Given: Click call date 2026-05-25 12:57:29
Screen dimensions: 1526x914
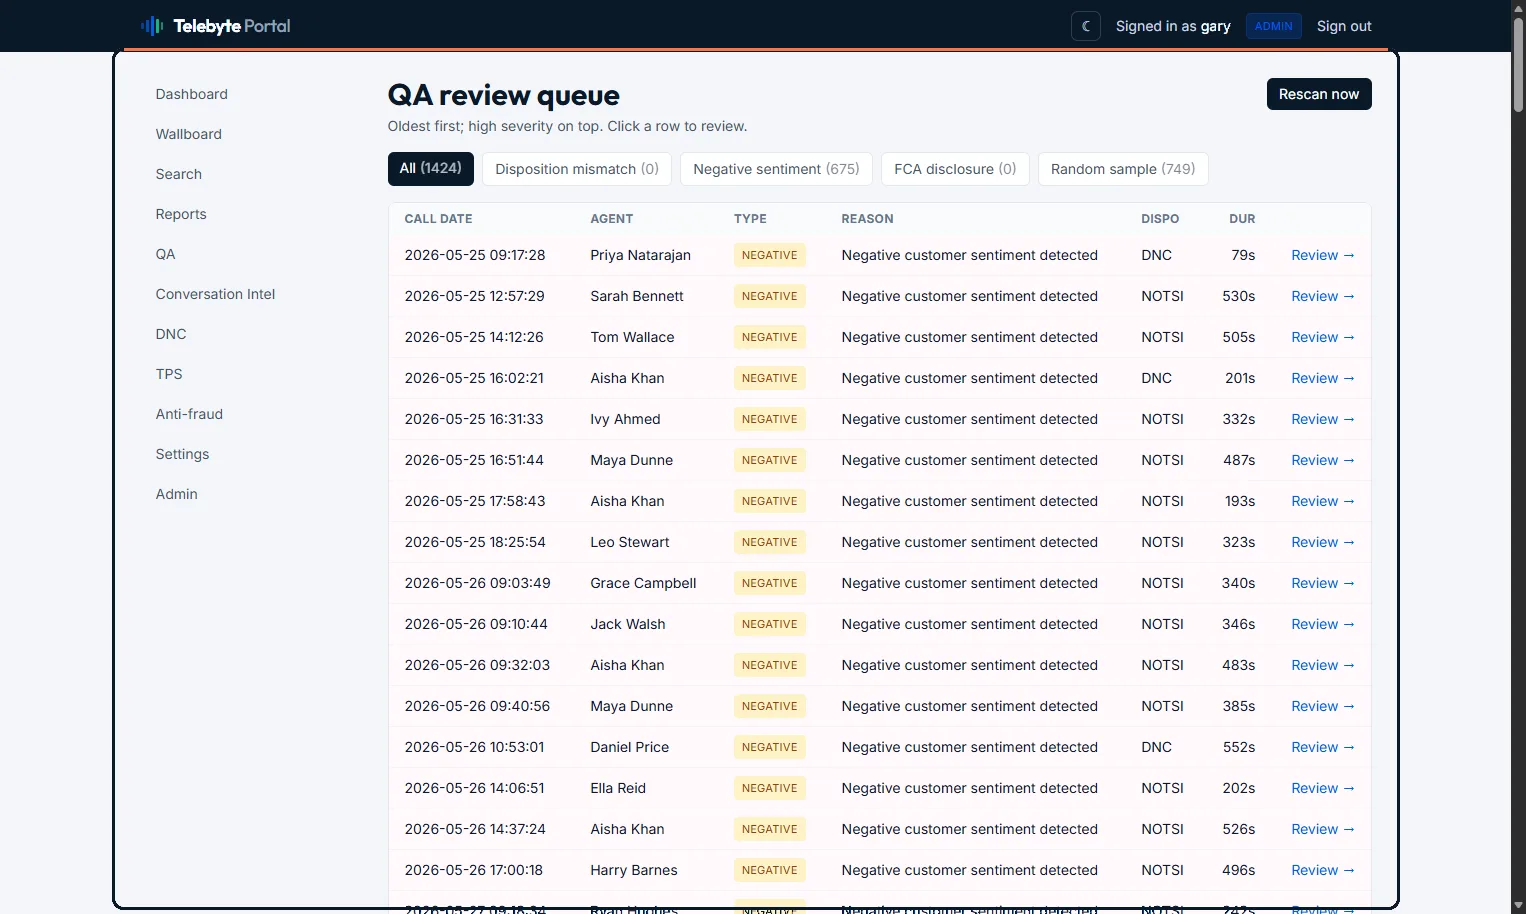Looking at the screenshot, I should pos(475,296).
